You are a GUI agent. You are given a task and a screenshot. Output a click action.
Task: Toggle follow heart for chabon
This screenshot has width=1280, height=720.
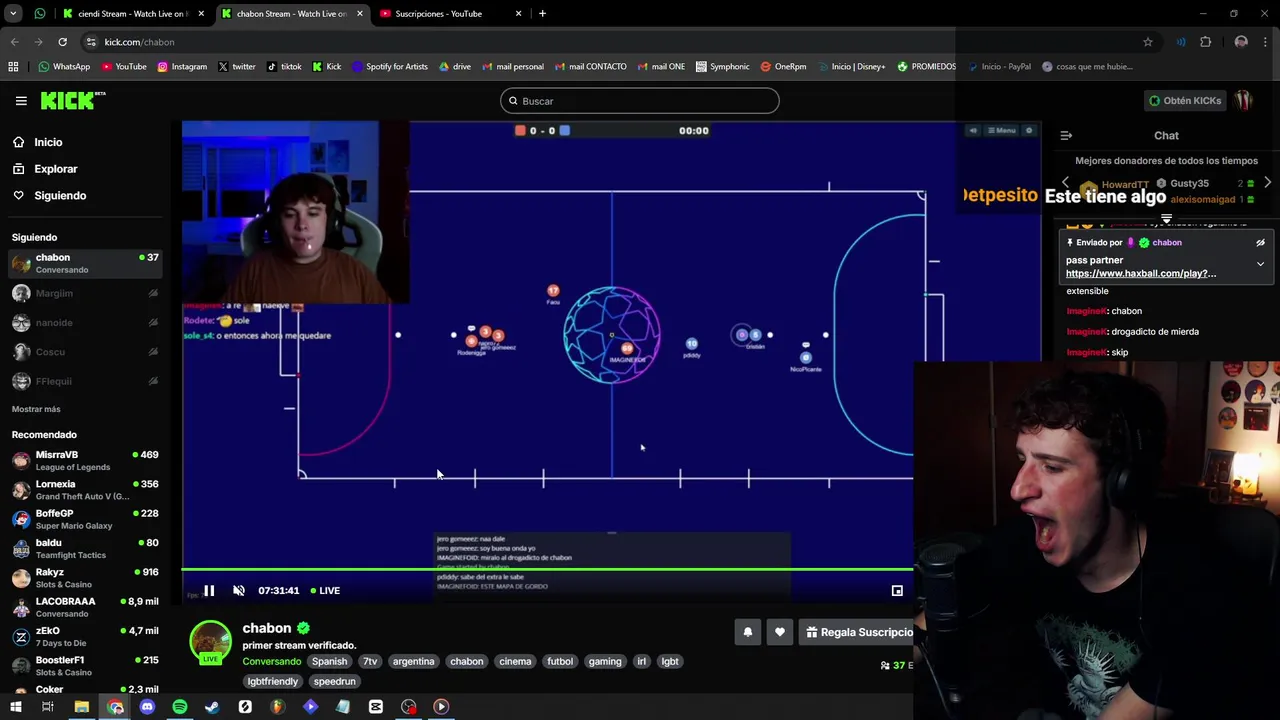(x=780, y=632)
